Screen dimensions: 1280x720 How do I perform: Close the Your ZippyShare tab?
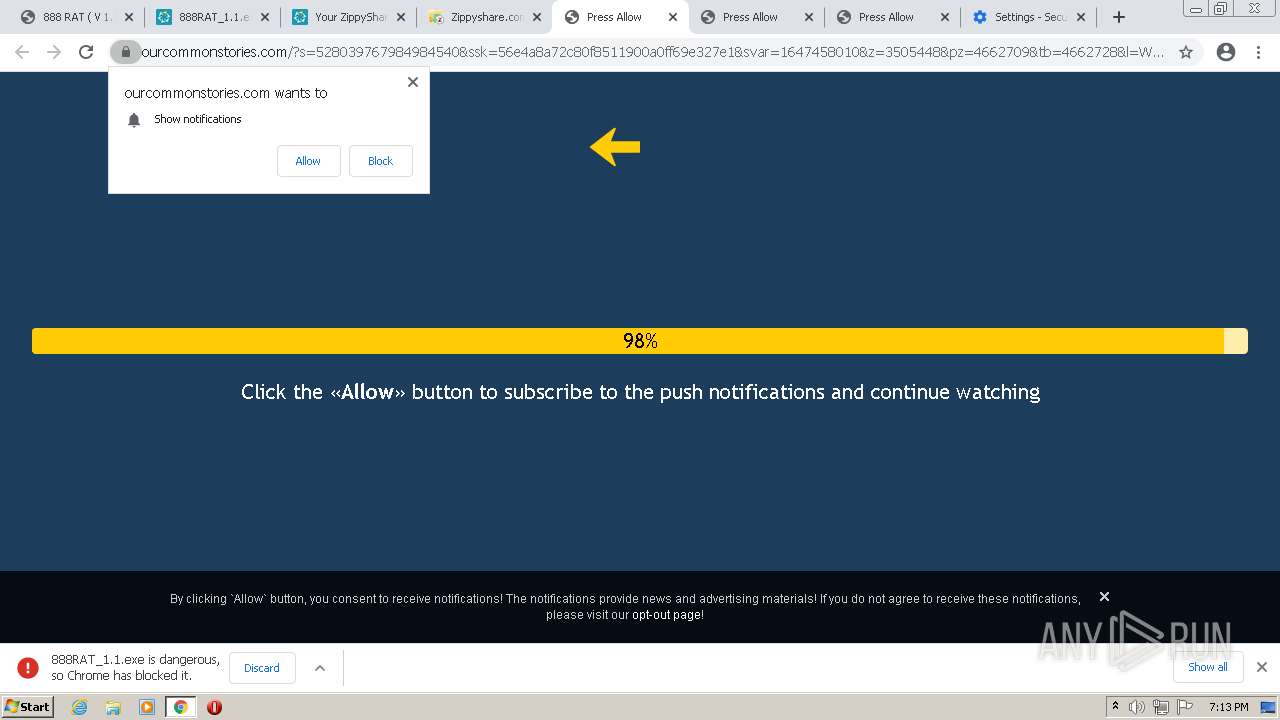pos(401,17)
